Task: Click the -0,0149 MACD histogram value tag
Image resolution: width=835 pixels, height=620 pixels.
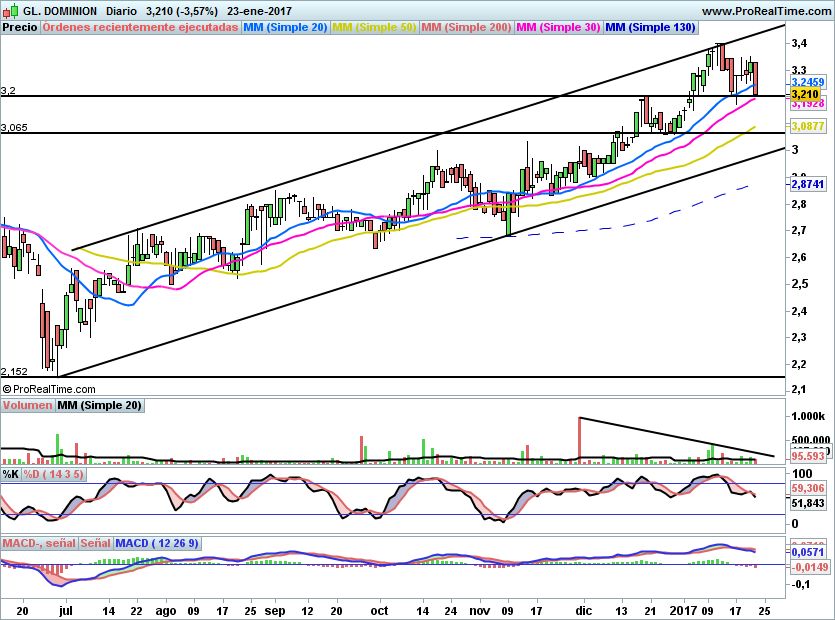Action: [x=809, y=567]
